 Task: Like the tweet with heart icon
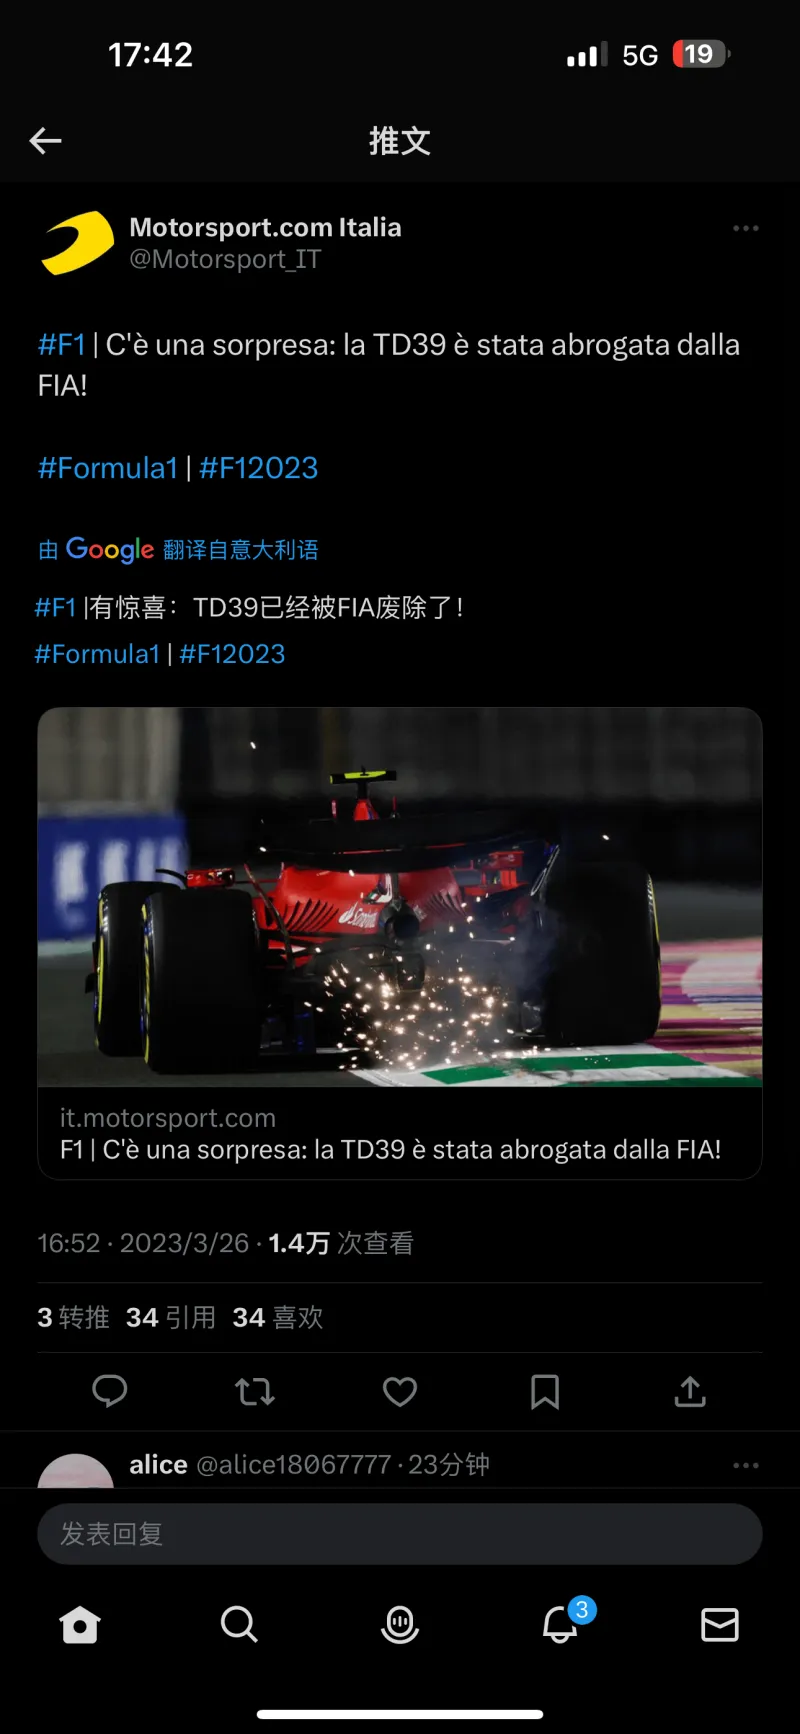tap(400, 1391)
